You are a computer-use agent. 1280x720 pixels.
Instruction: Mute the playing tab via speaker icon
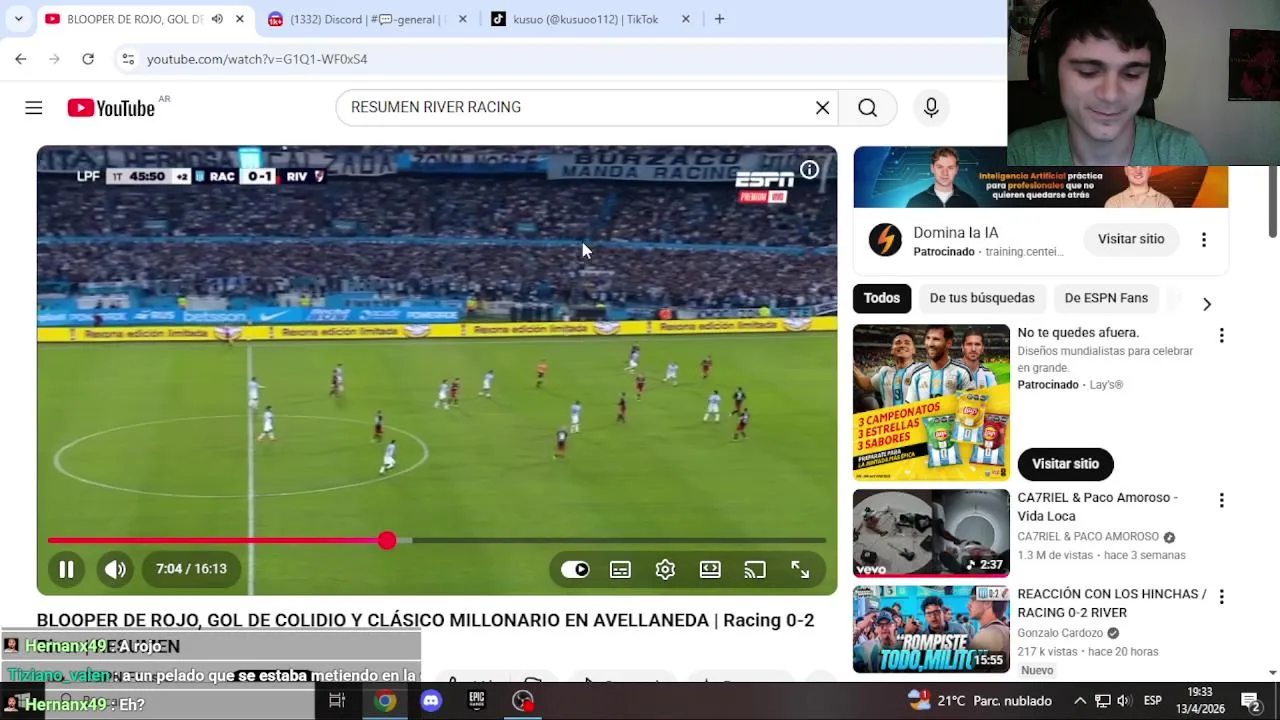click(x=217, y=19)
